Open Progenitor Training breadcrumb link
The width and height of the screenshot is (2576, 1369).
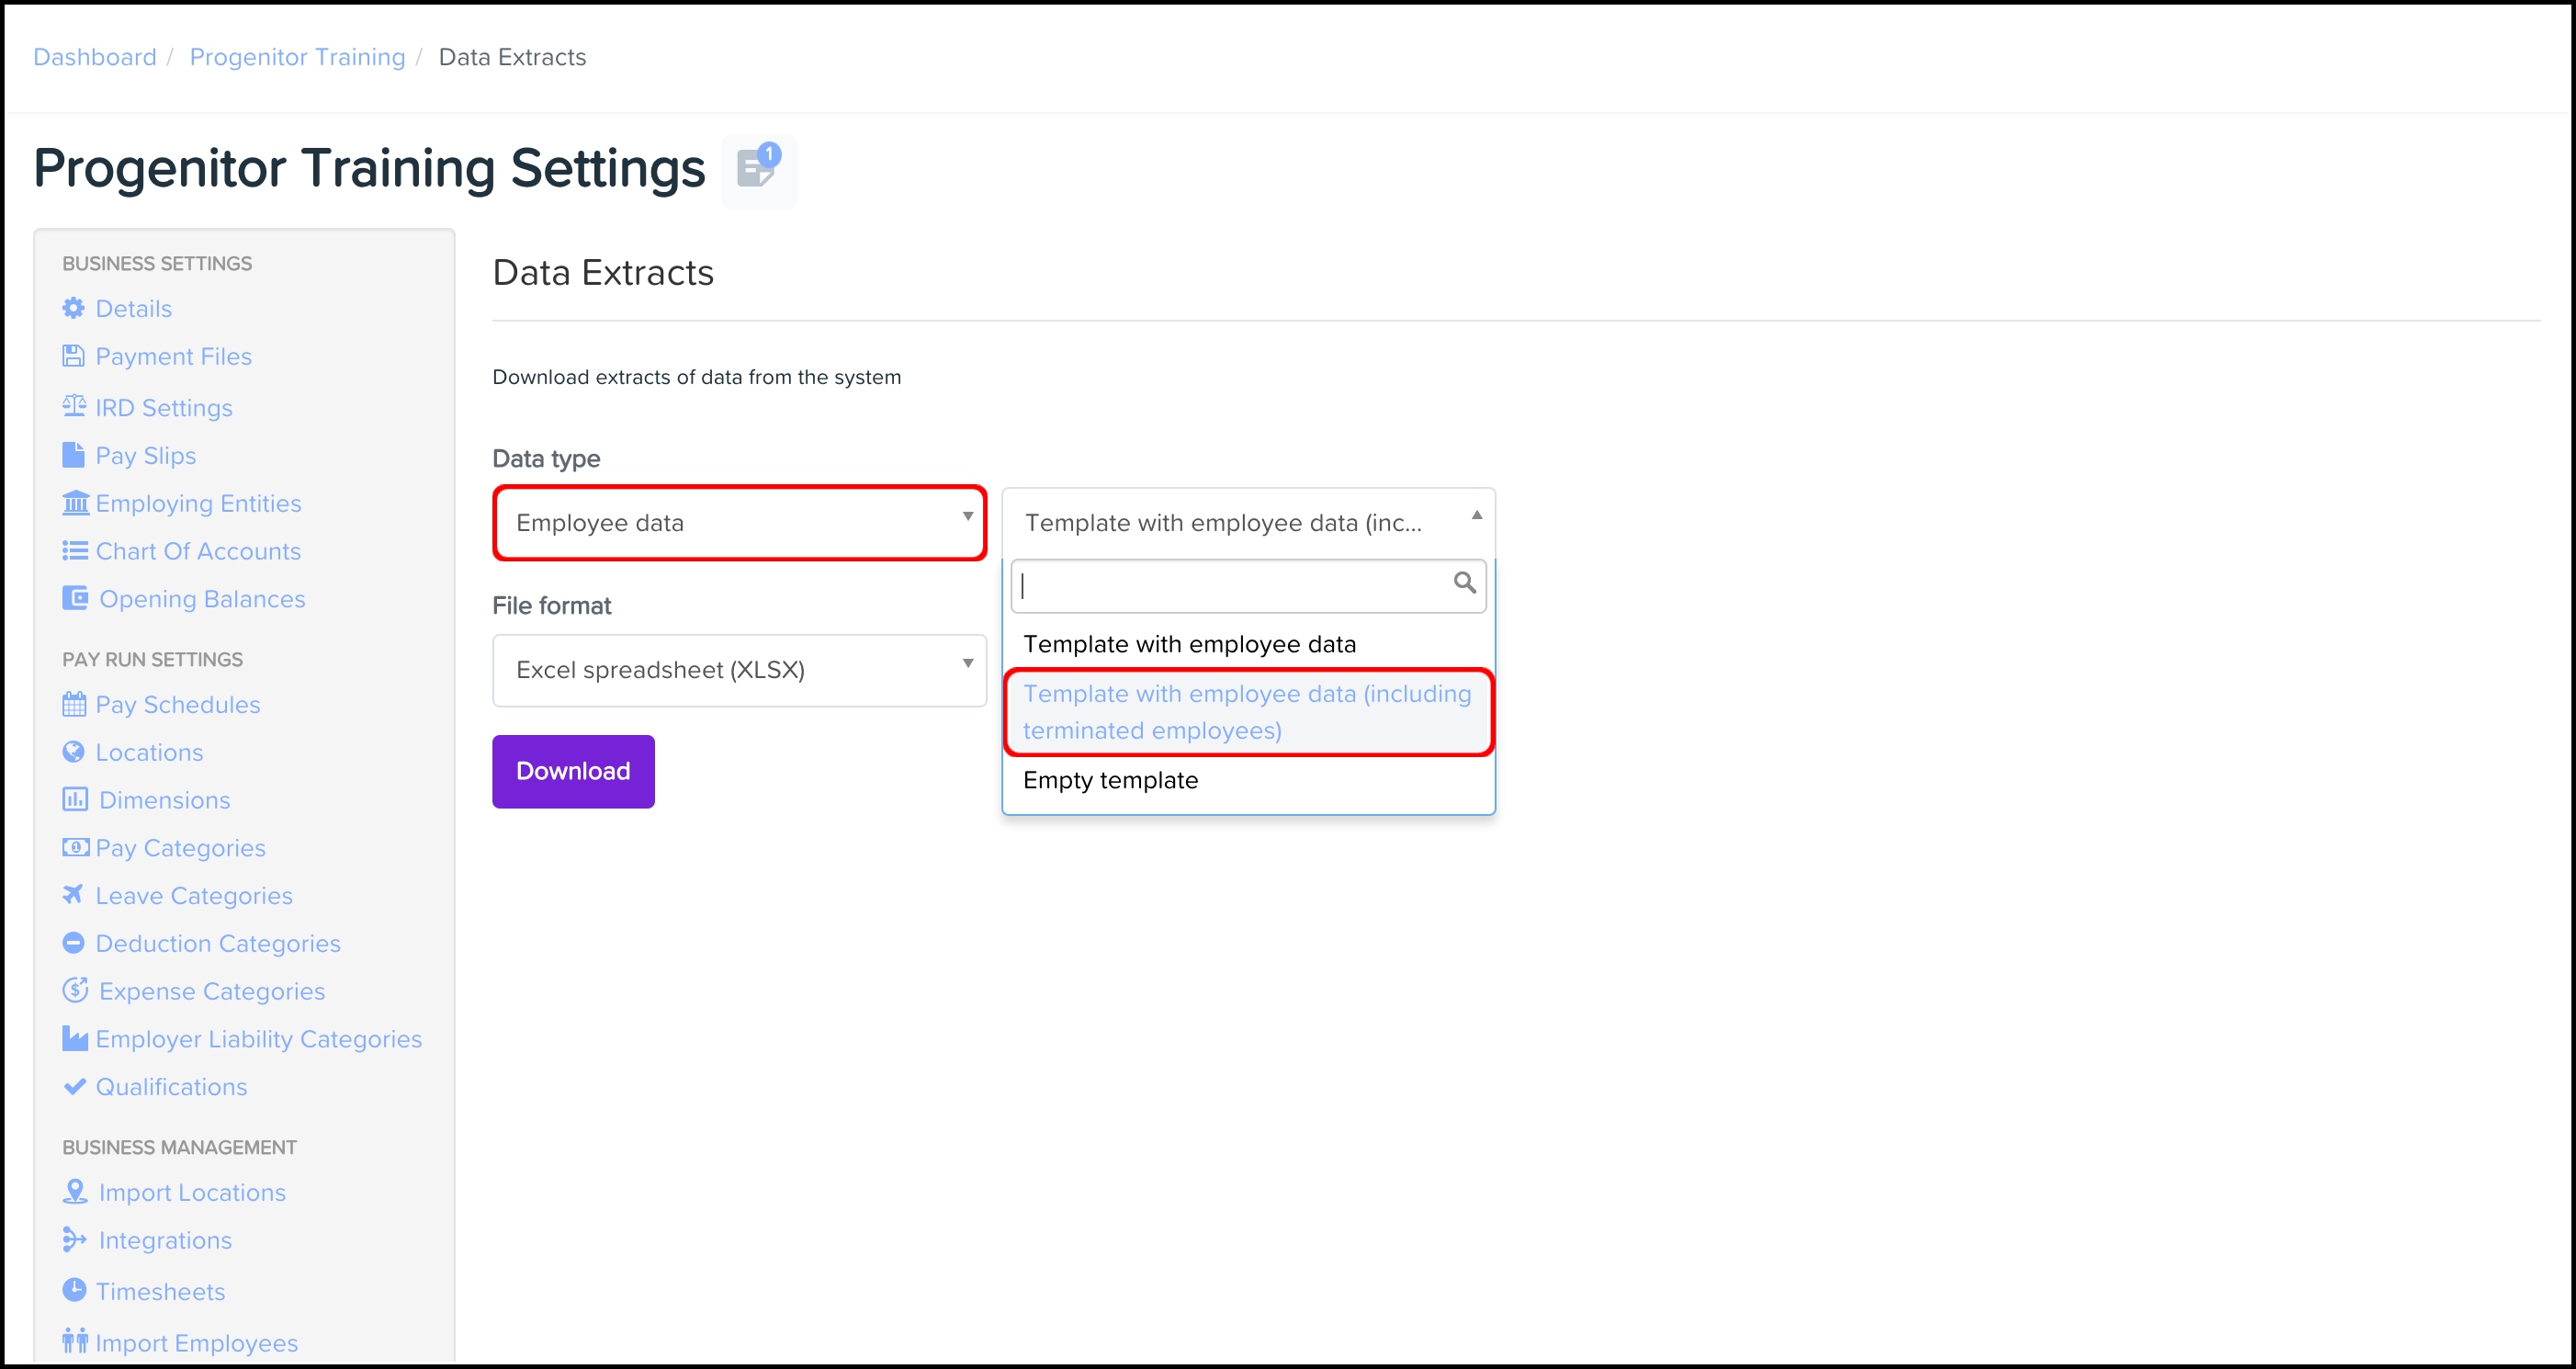[x=297, y=57]
